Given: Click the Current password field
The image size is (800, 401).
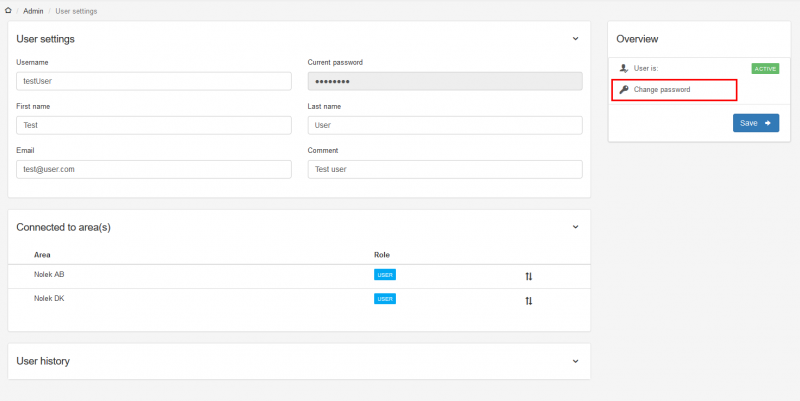Looking at the screenshot, I should [x=445, y=81].
